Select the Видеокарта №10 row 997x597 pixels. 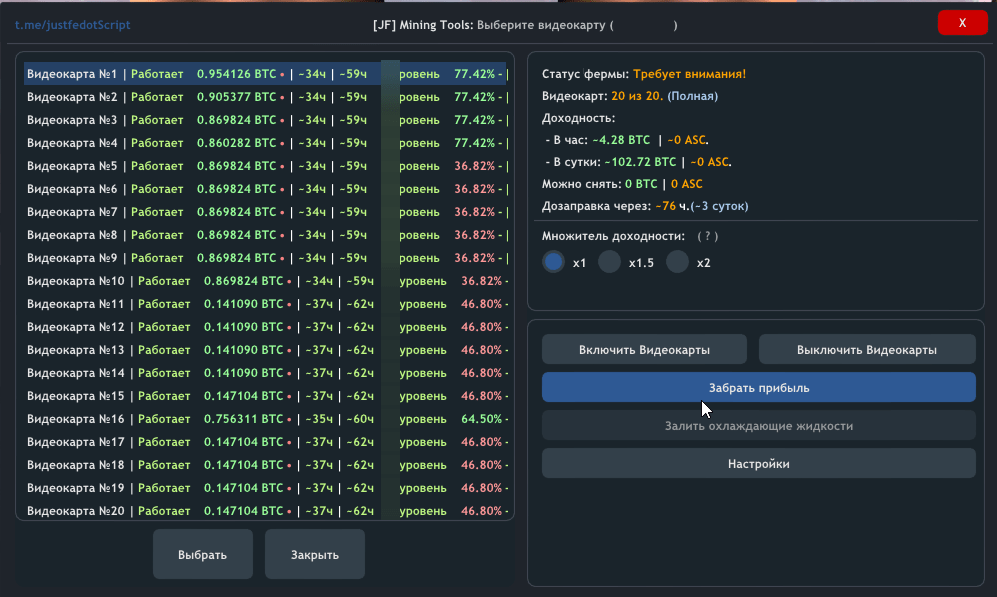[266, 281]
